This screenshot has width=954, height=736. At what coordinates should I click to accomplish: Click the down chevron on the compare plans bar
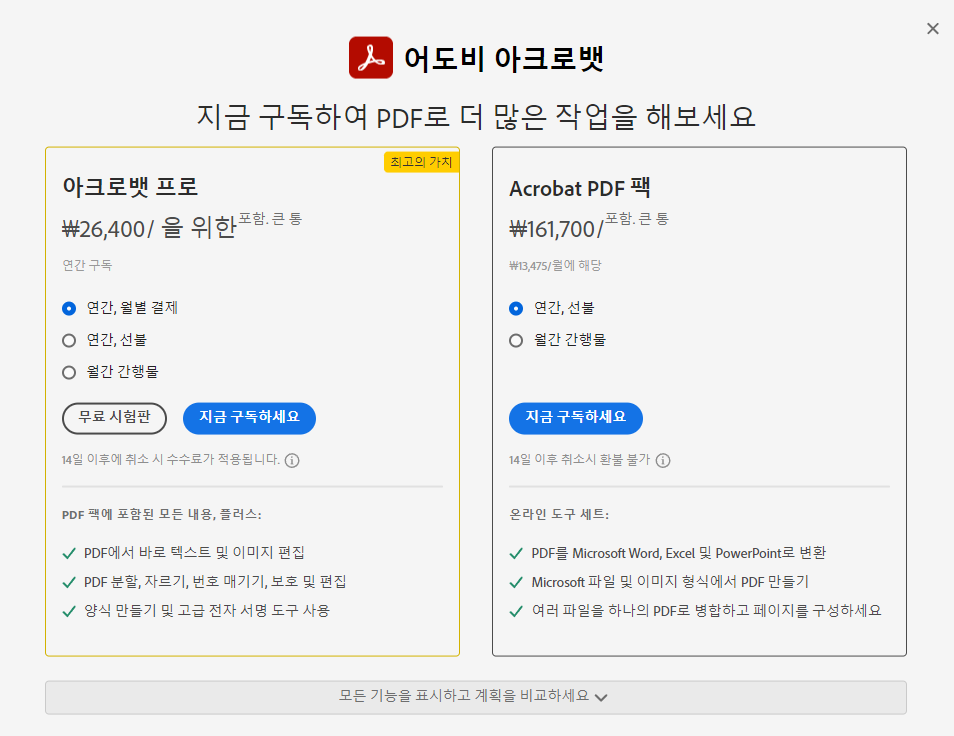[x=600, y=698]
